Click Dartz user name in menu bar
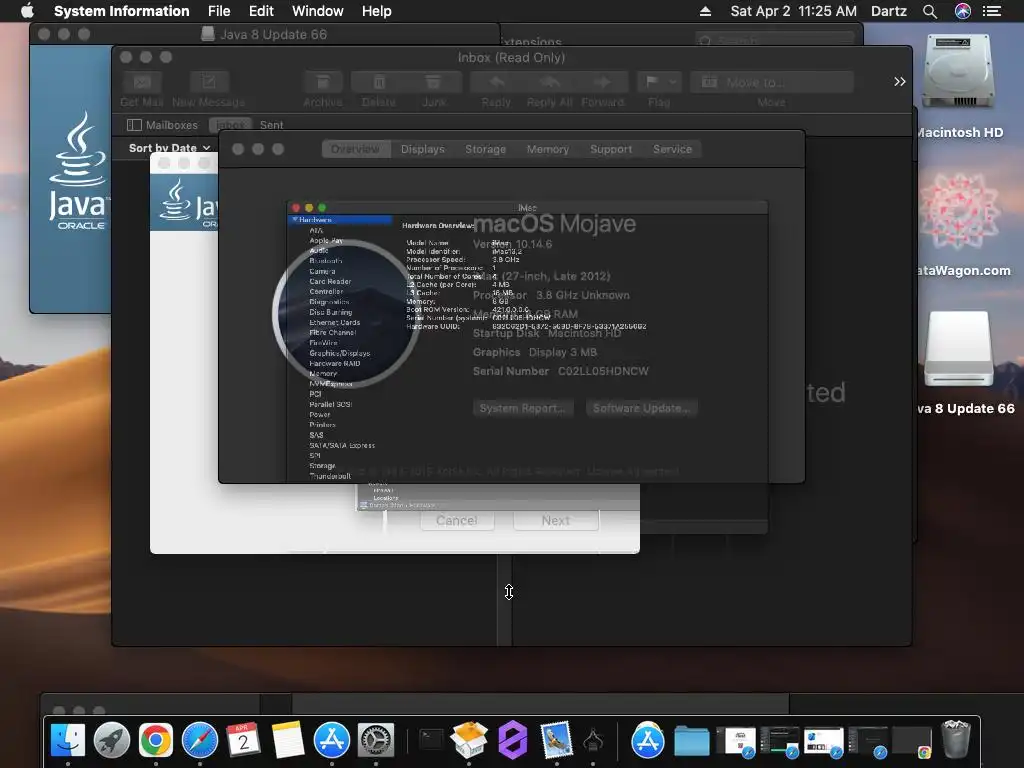 click(x=889, y=11)
